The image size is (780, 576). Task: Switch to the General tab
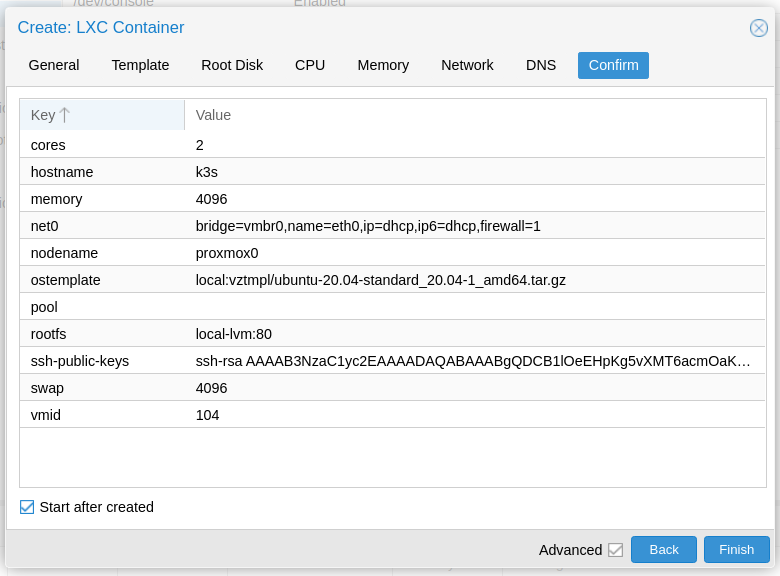click(54, 65)
